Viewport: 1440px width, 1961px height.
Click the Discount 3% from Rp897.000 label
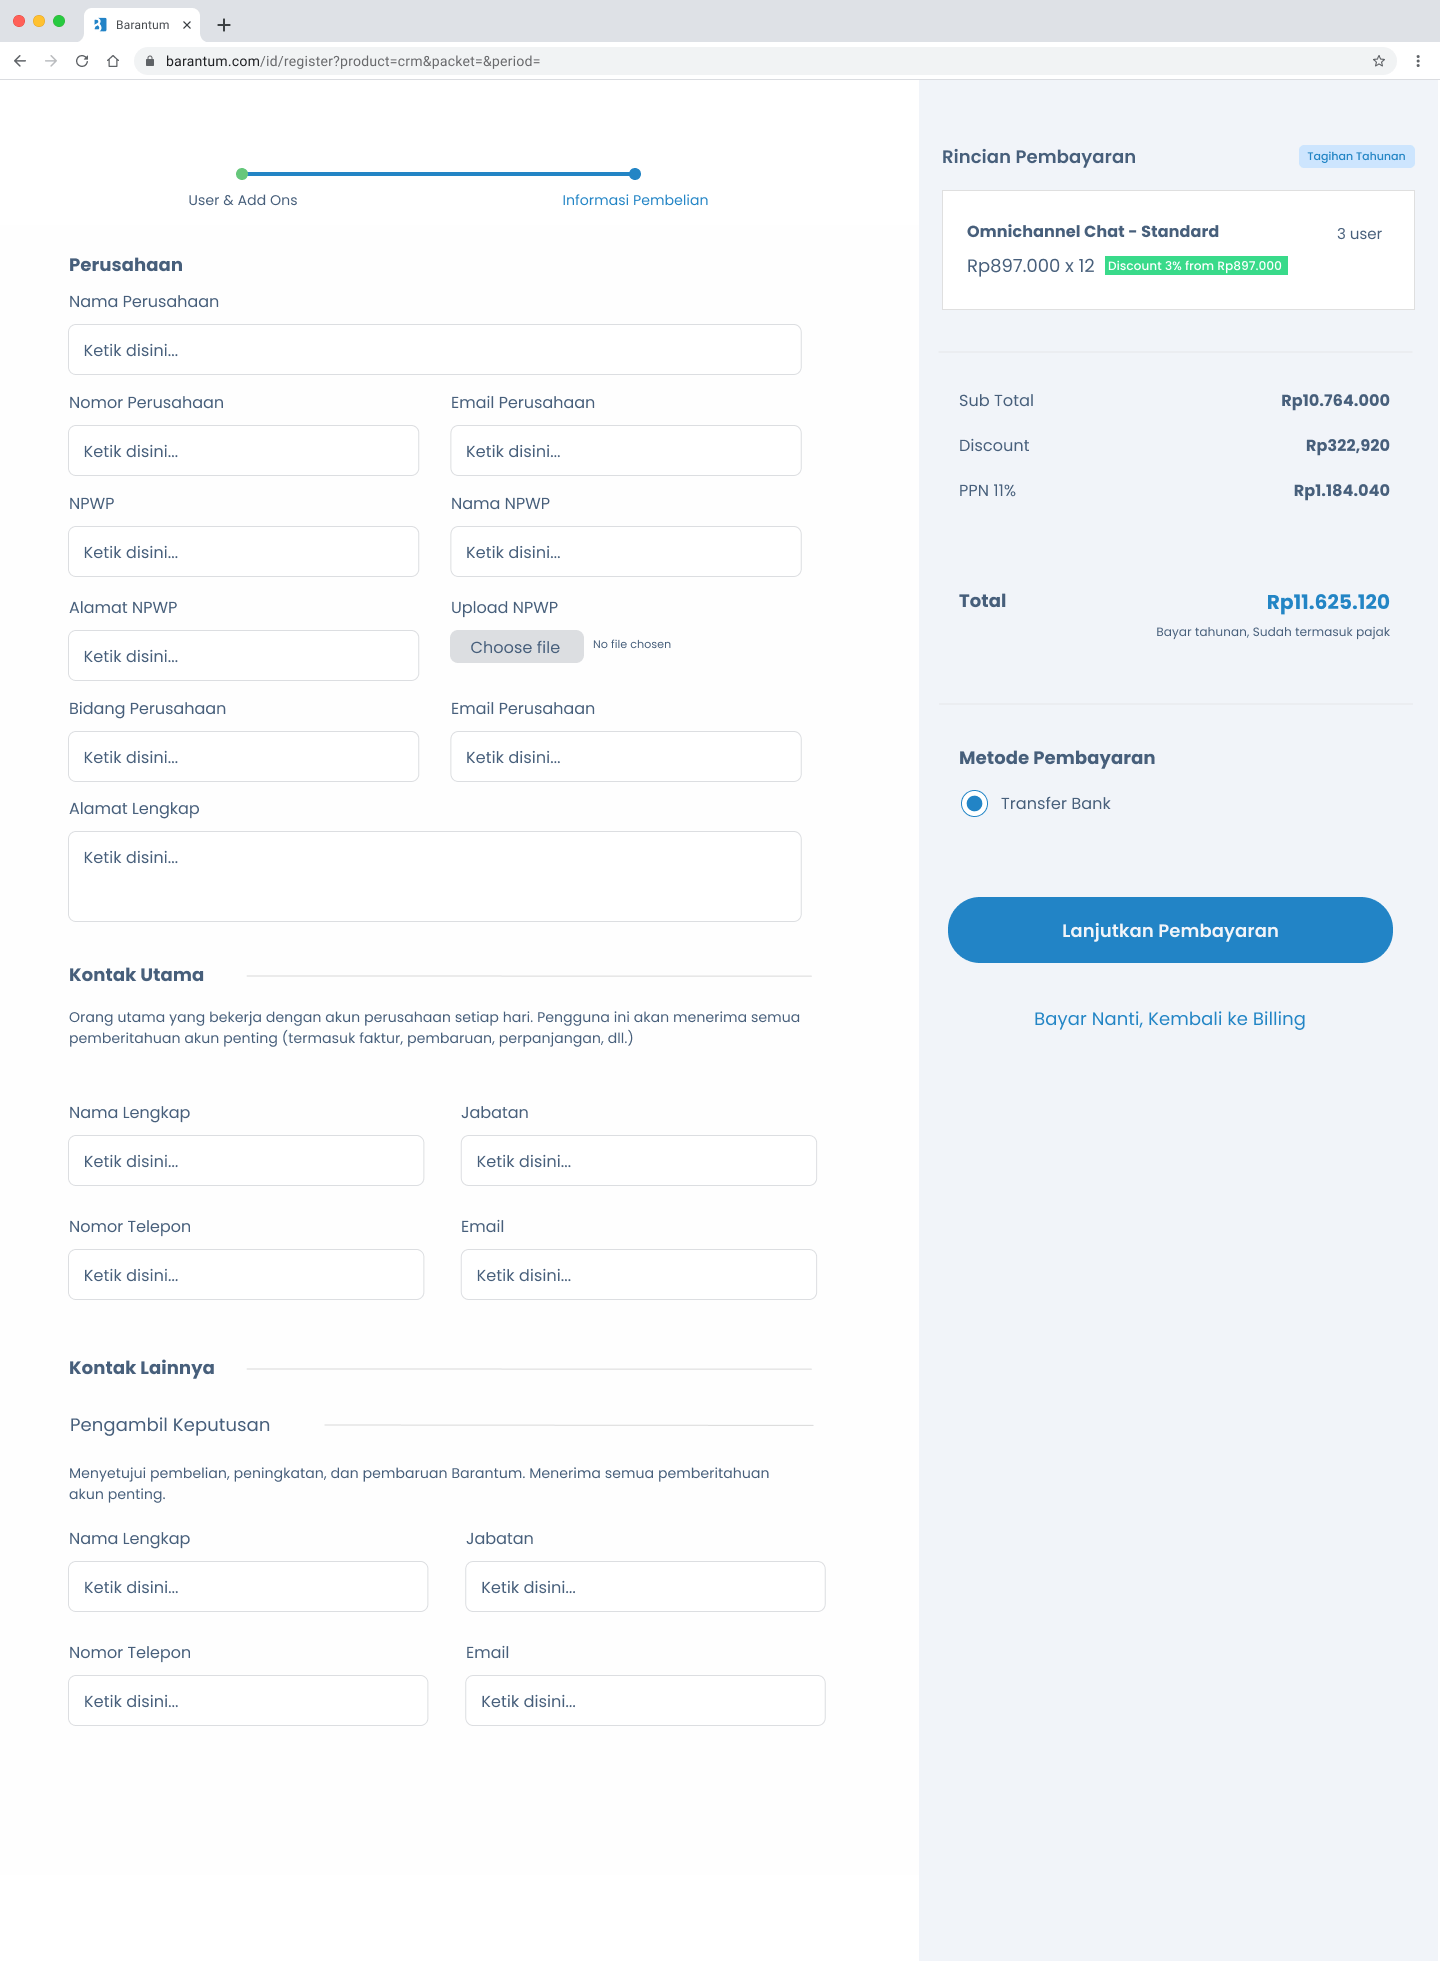coord(1196,266)
